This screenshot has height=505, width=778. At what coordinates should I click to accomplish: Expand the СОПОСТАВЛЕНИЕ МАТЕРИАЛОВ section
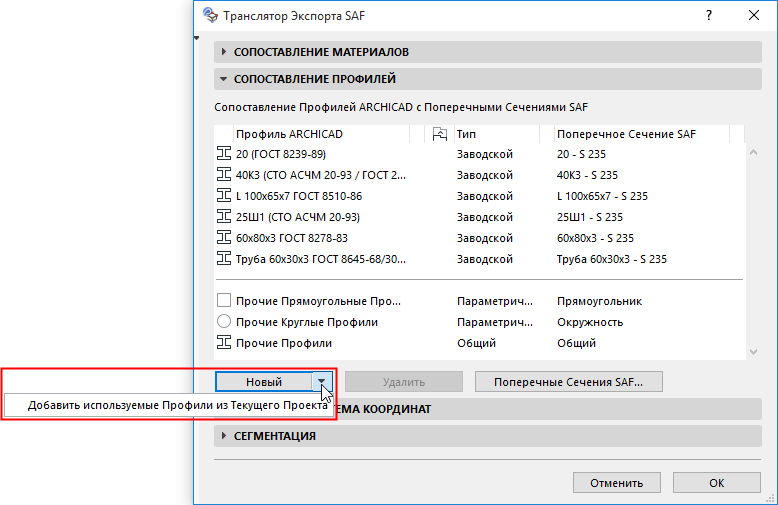pyautogui.click(x=487, y=52)
